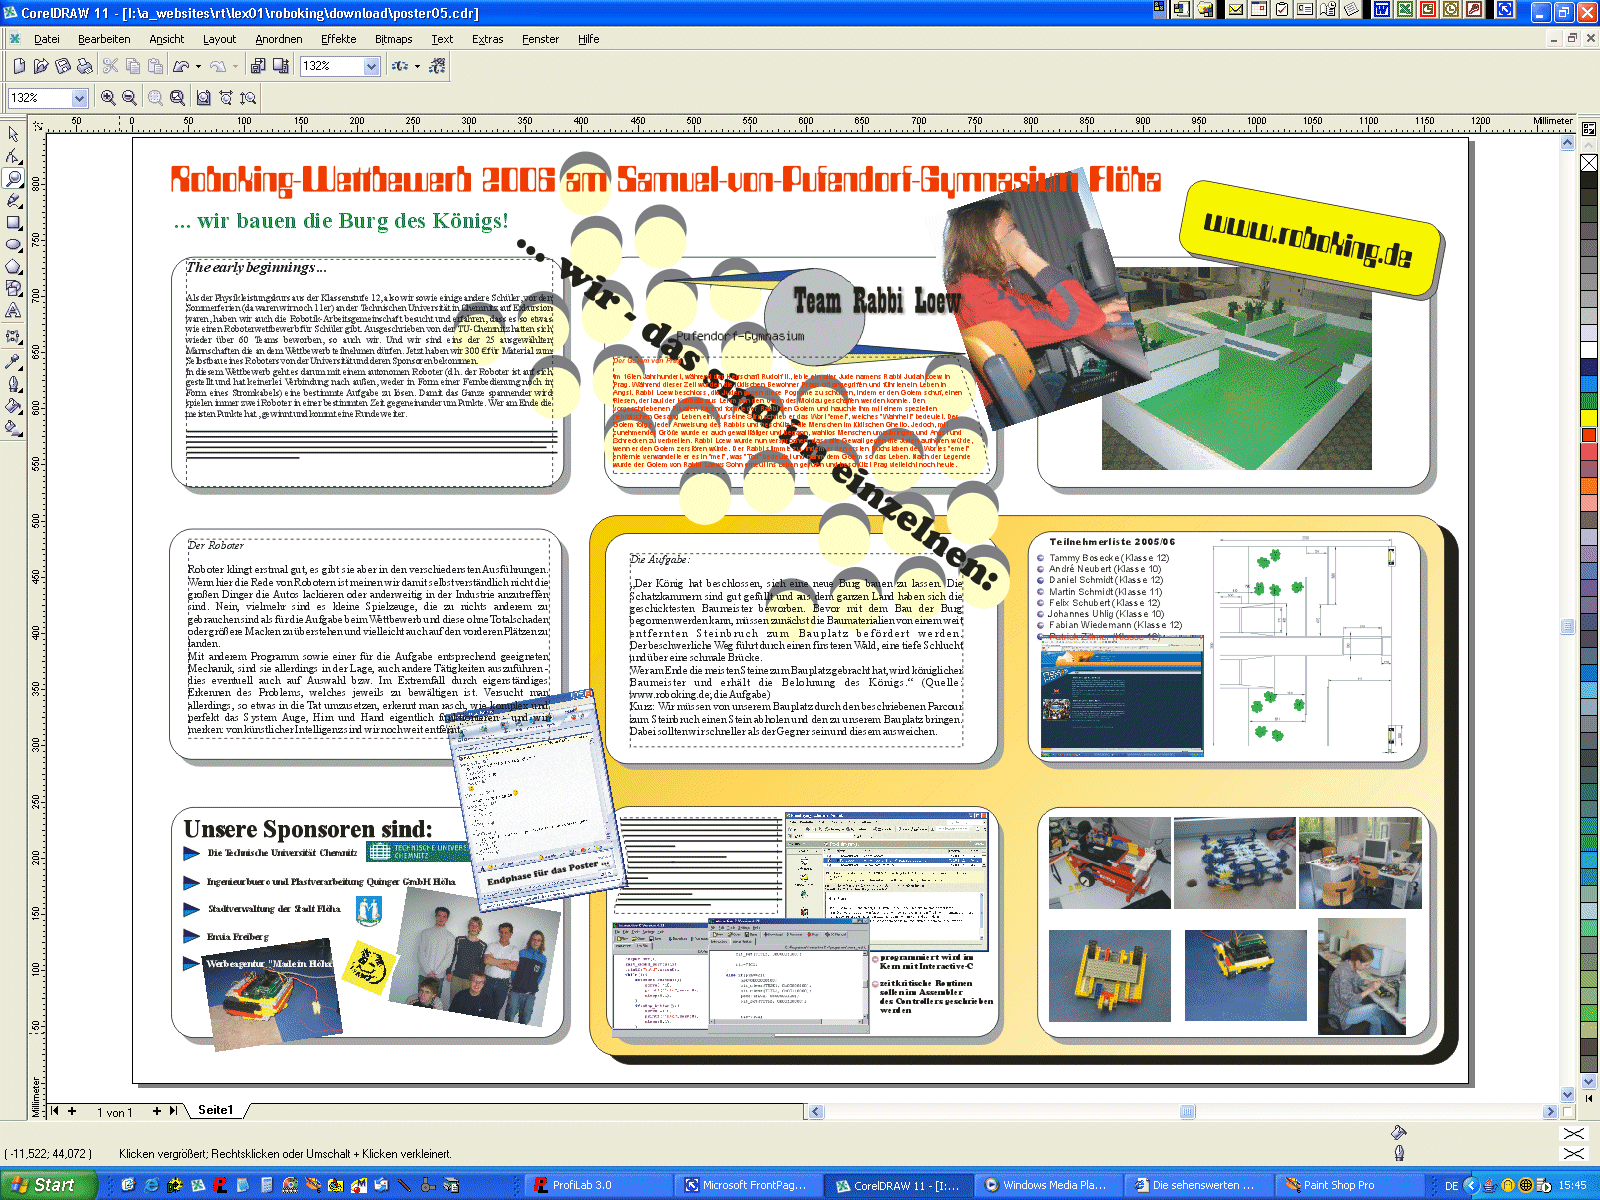Viewport: 1600px width, 1200px height.
Task: Open the Layout menu
Action: pyautogui.click(x=219, y=39)
